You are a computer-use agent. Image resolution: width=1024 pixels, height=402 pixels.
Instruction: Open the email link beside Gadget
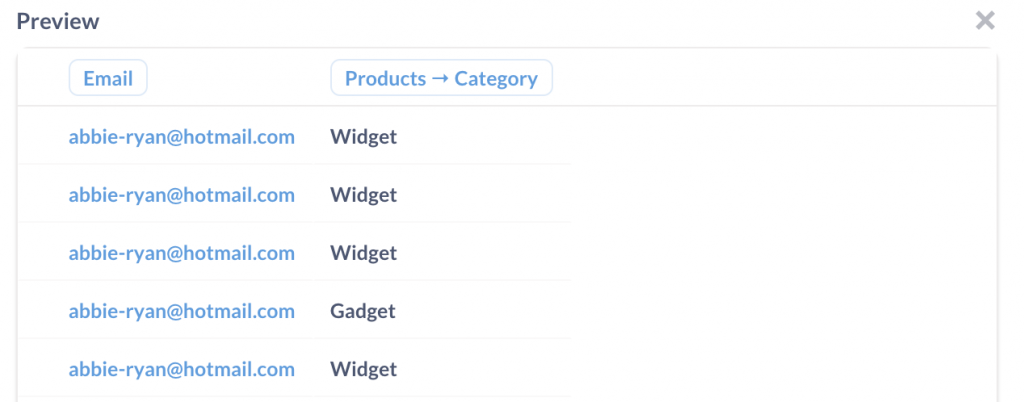click(182, 311)
